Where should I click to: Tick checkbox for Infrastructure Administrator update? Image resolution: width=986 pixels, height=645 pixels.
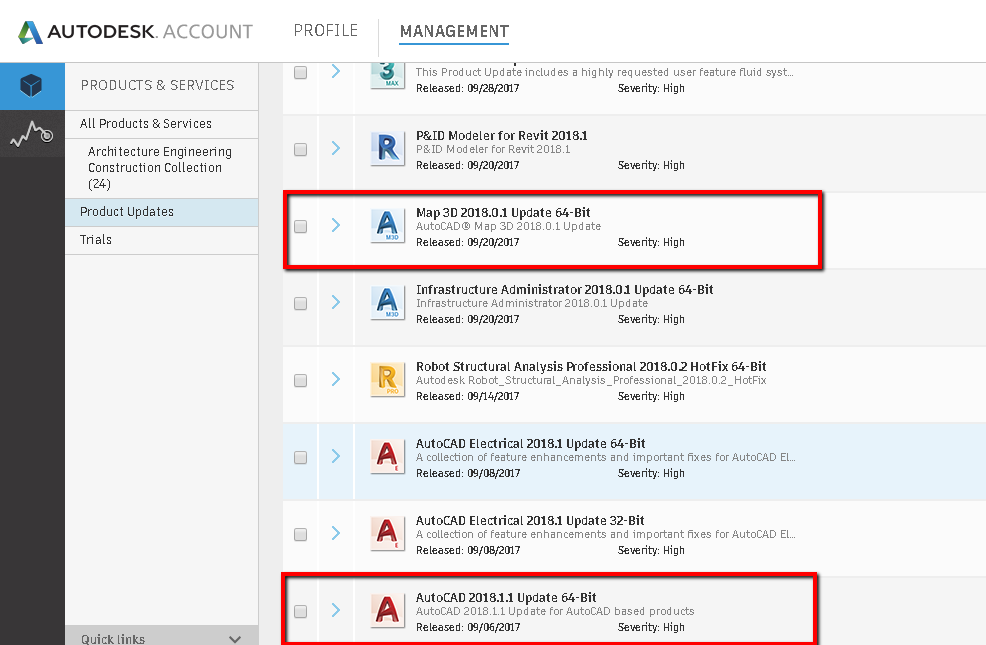point(301,303)
